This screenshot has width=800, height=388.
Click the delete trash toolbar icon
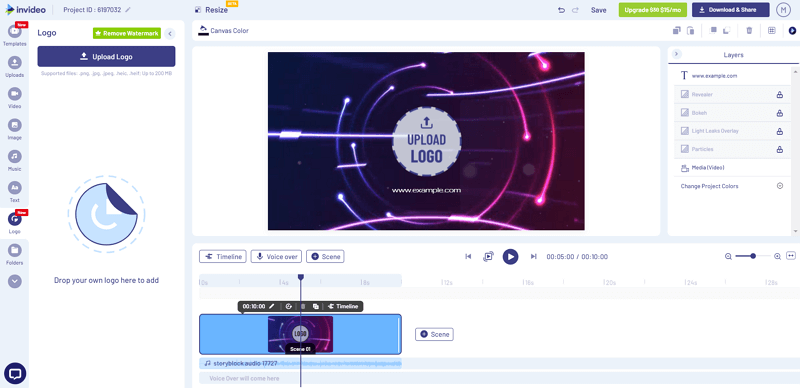pyautogui.click(x=749, y=31)
